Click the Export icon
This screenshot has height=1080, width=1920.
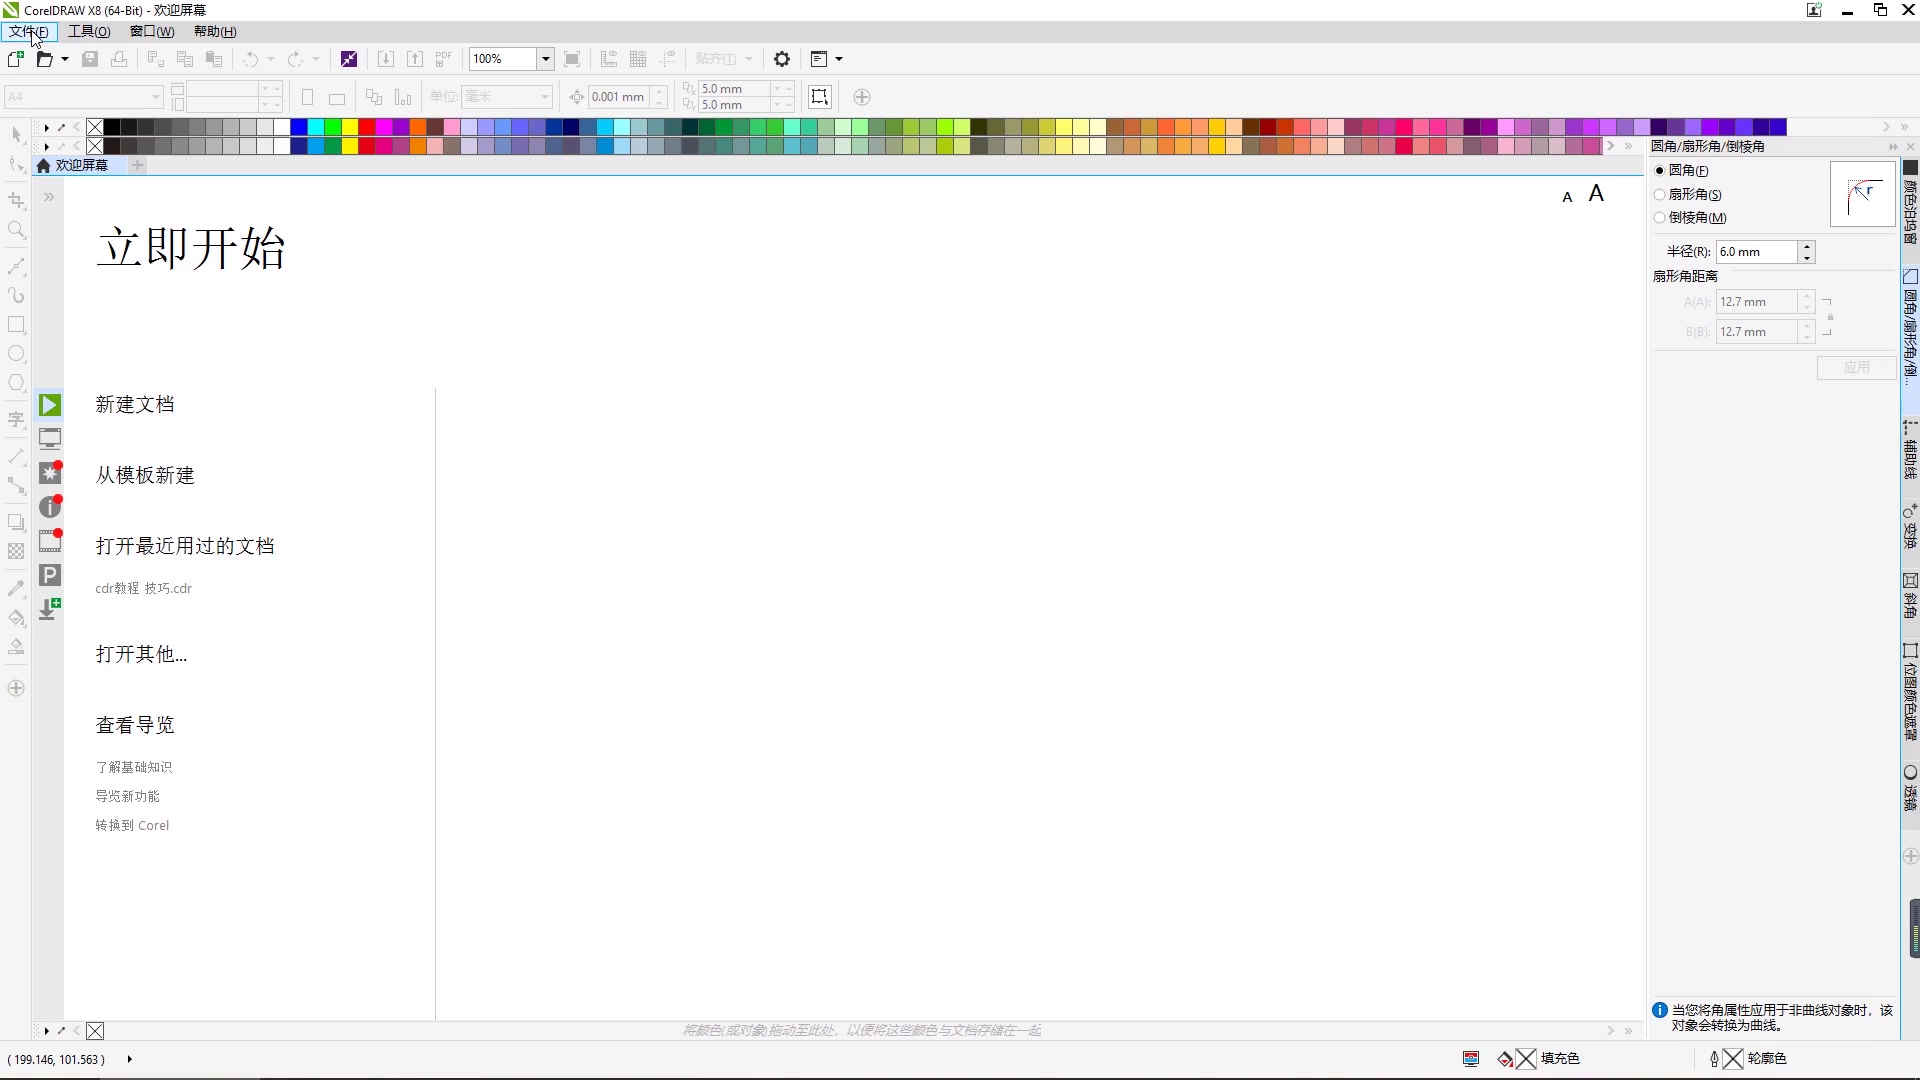415,59
